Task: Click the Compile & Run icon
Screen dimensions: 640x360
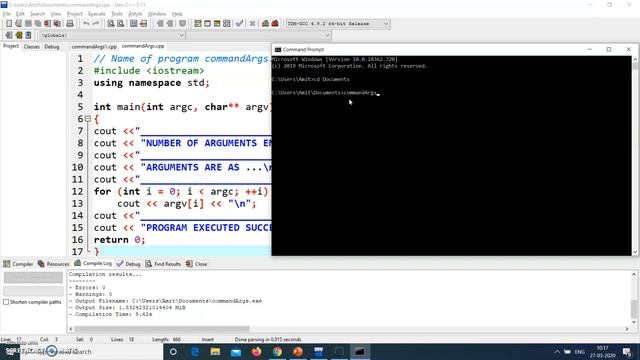Action: (x=217, y=24)
